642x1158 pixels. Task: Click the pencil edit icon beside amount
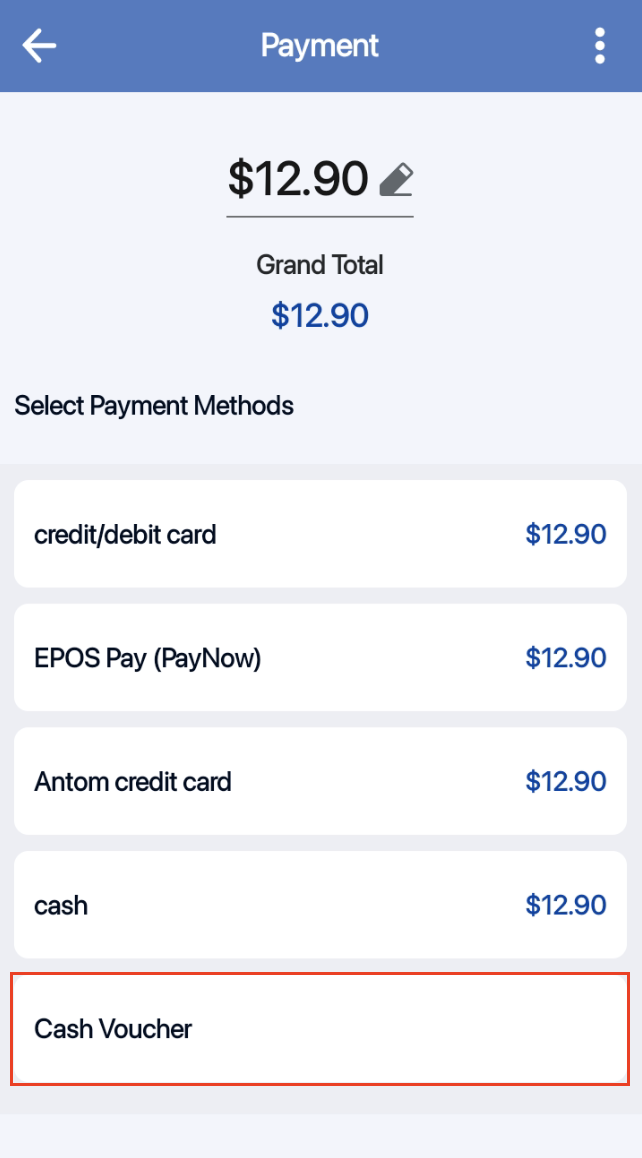click(x=396, y=180)
